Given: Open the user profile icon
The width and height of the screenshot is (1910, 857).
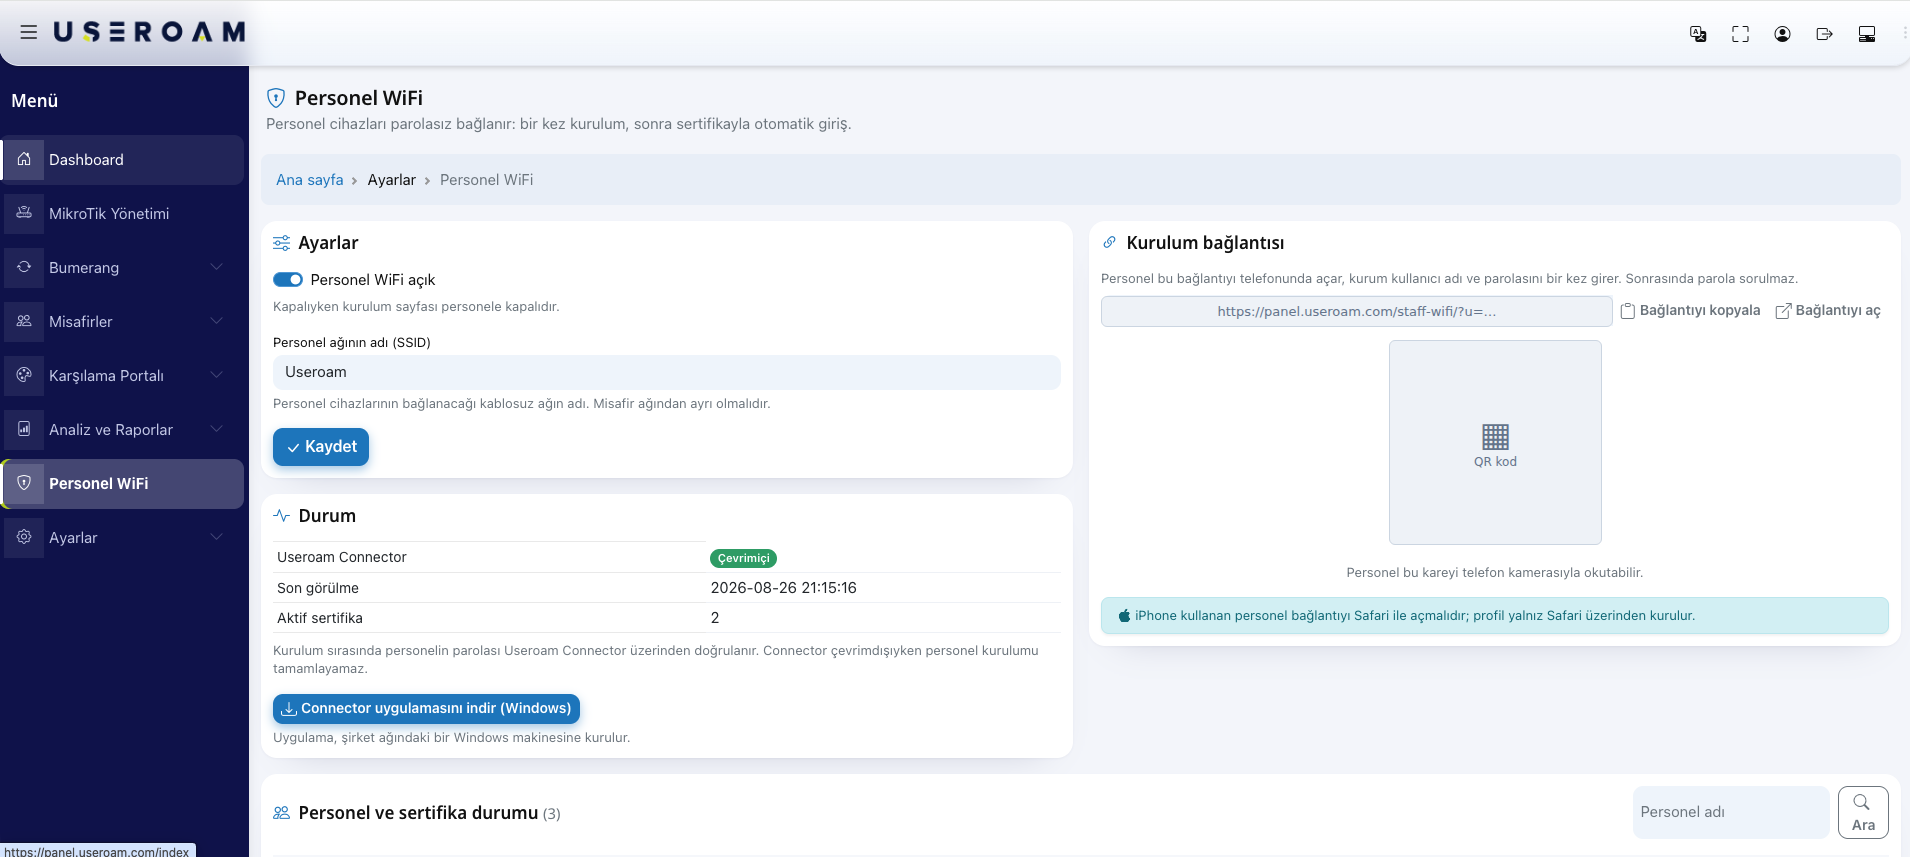Looking at the screenshot, I should (1782, 34).
